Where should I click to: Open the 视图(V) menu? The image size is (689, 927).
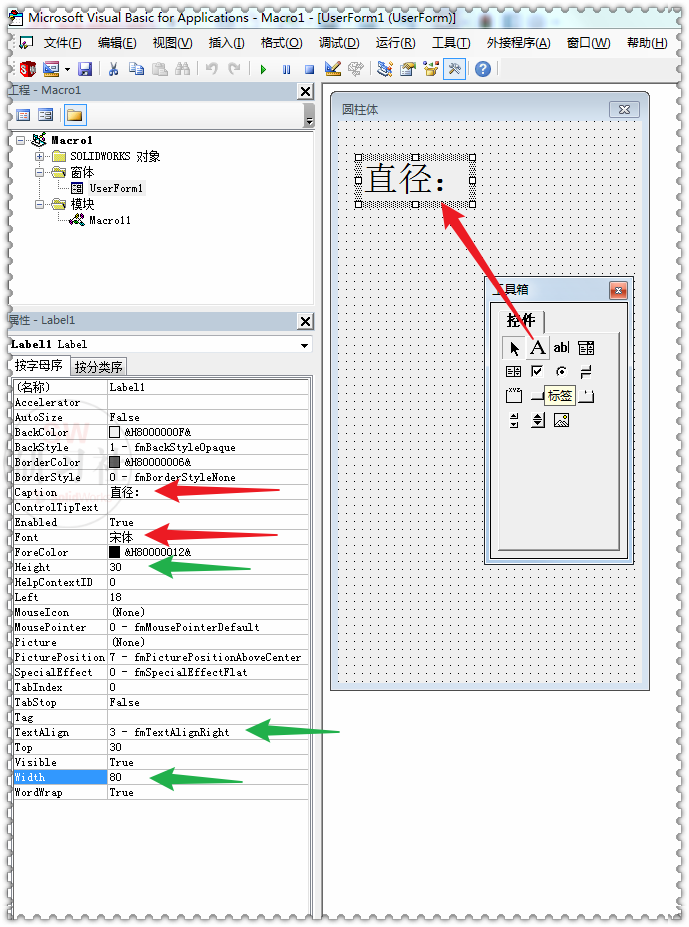click(172, 43)
